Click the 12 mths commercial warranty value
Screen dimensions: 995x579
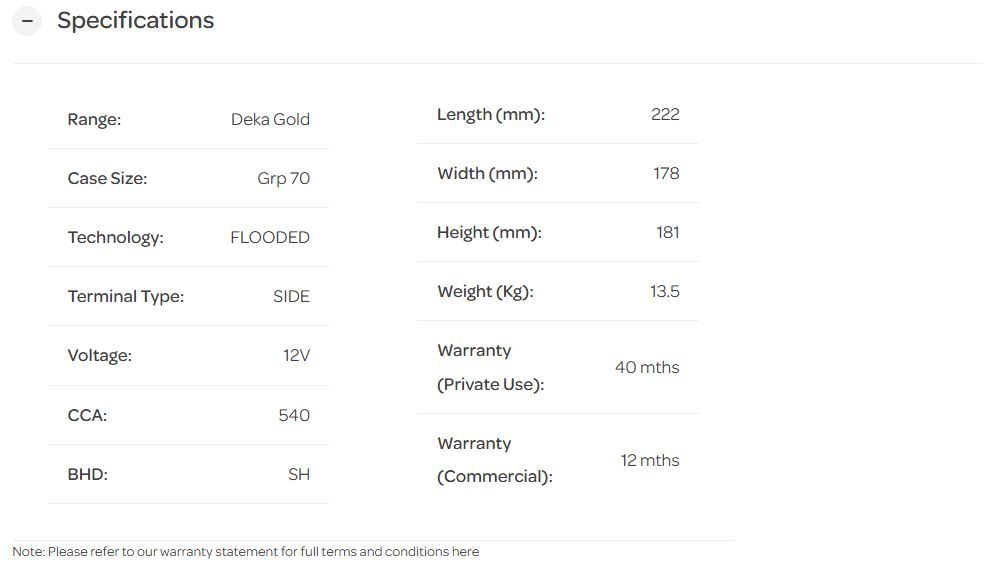pyautogui.click(x=650, y=460)
